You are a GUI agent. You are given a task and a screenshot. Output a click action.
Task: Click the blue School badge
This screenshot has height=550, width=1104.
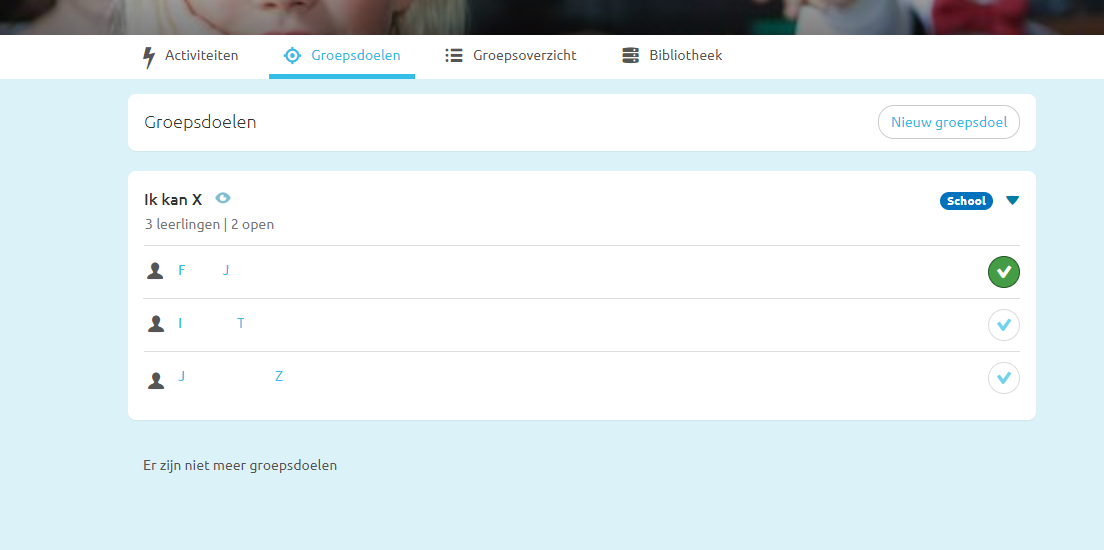[966, 201]
